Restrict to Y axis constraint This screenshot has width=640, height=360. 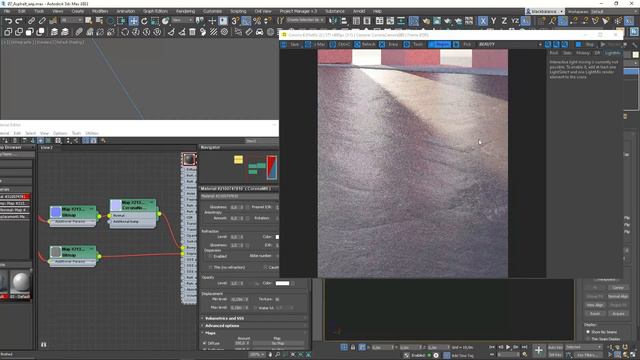(x=493, y=21)
